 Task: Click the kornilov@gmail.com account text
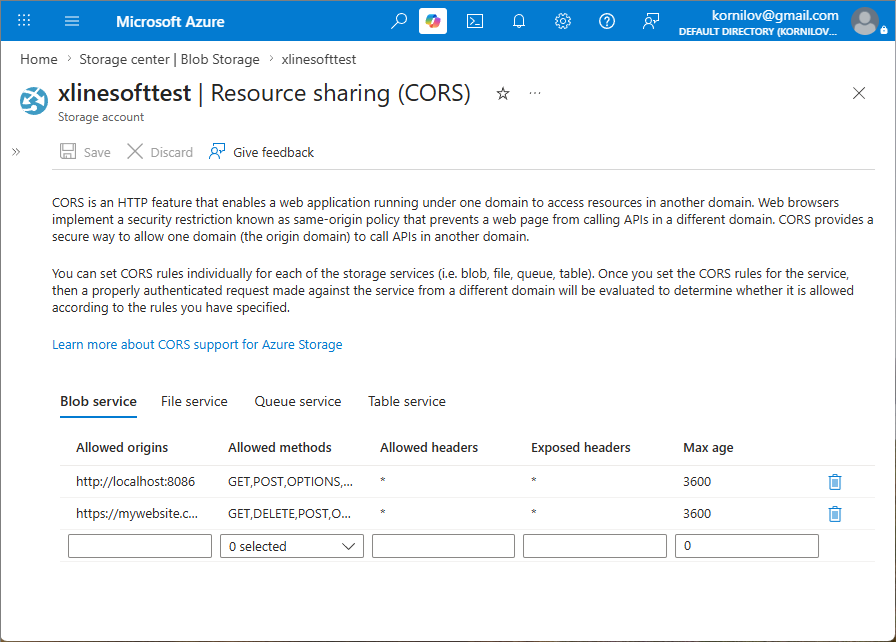pos(775,15)
